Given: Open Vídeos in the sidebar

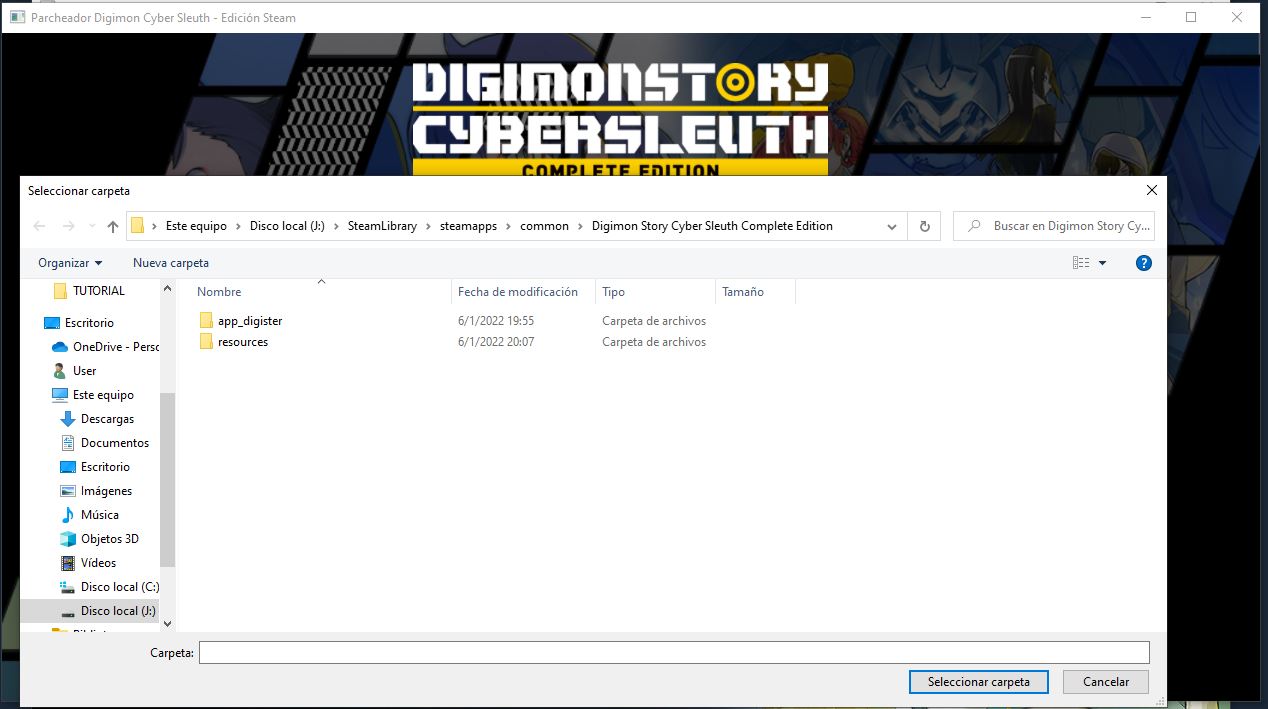Looking at the screenshot, I should (98, 563).
